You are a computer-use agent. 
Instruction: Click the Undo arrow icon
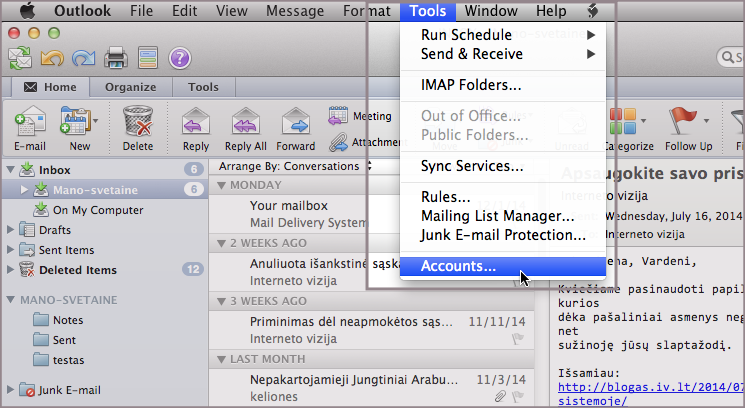pos(51,57)
